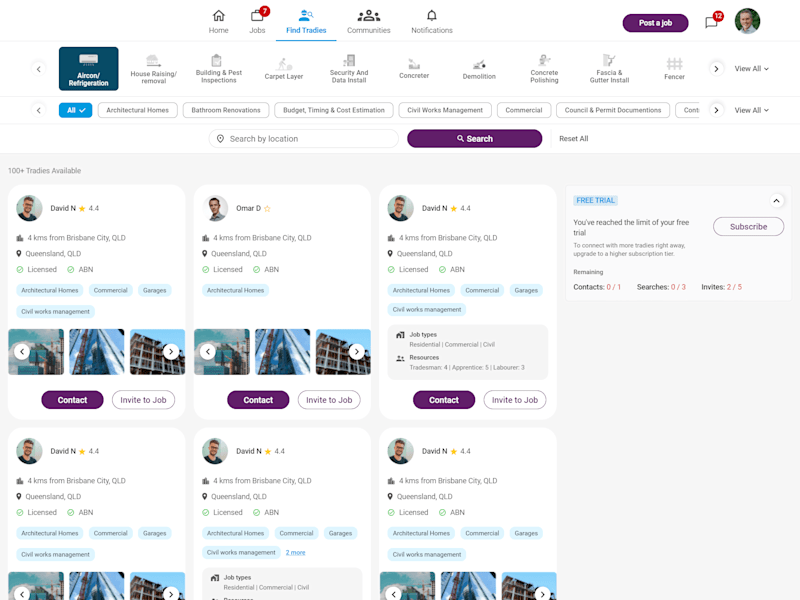The width and height of the screenshot is (800, 600).
Task: Open the user profile avatar
Action: pos(747,21)
